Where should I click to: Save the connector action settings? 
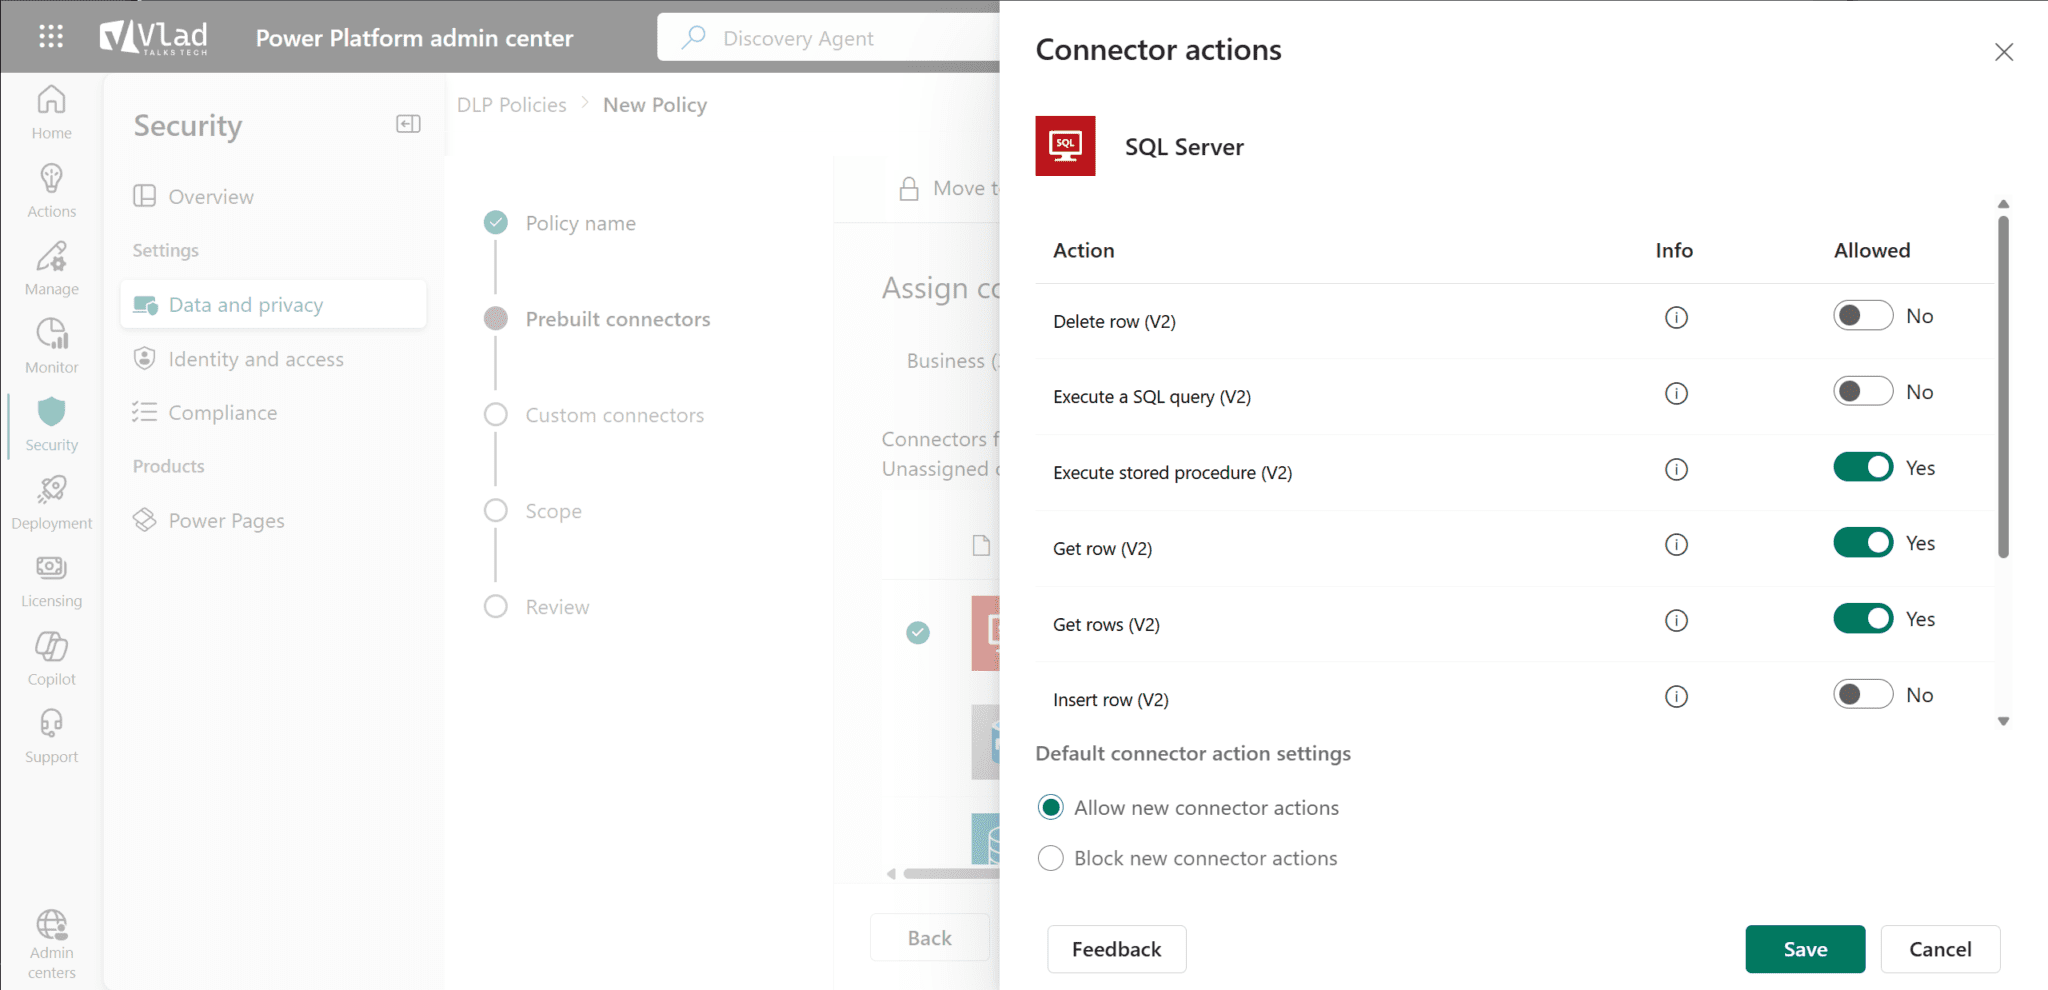pos(1804,949)
